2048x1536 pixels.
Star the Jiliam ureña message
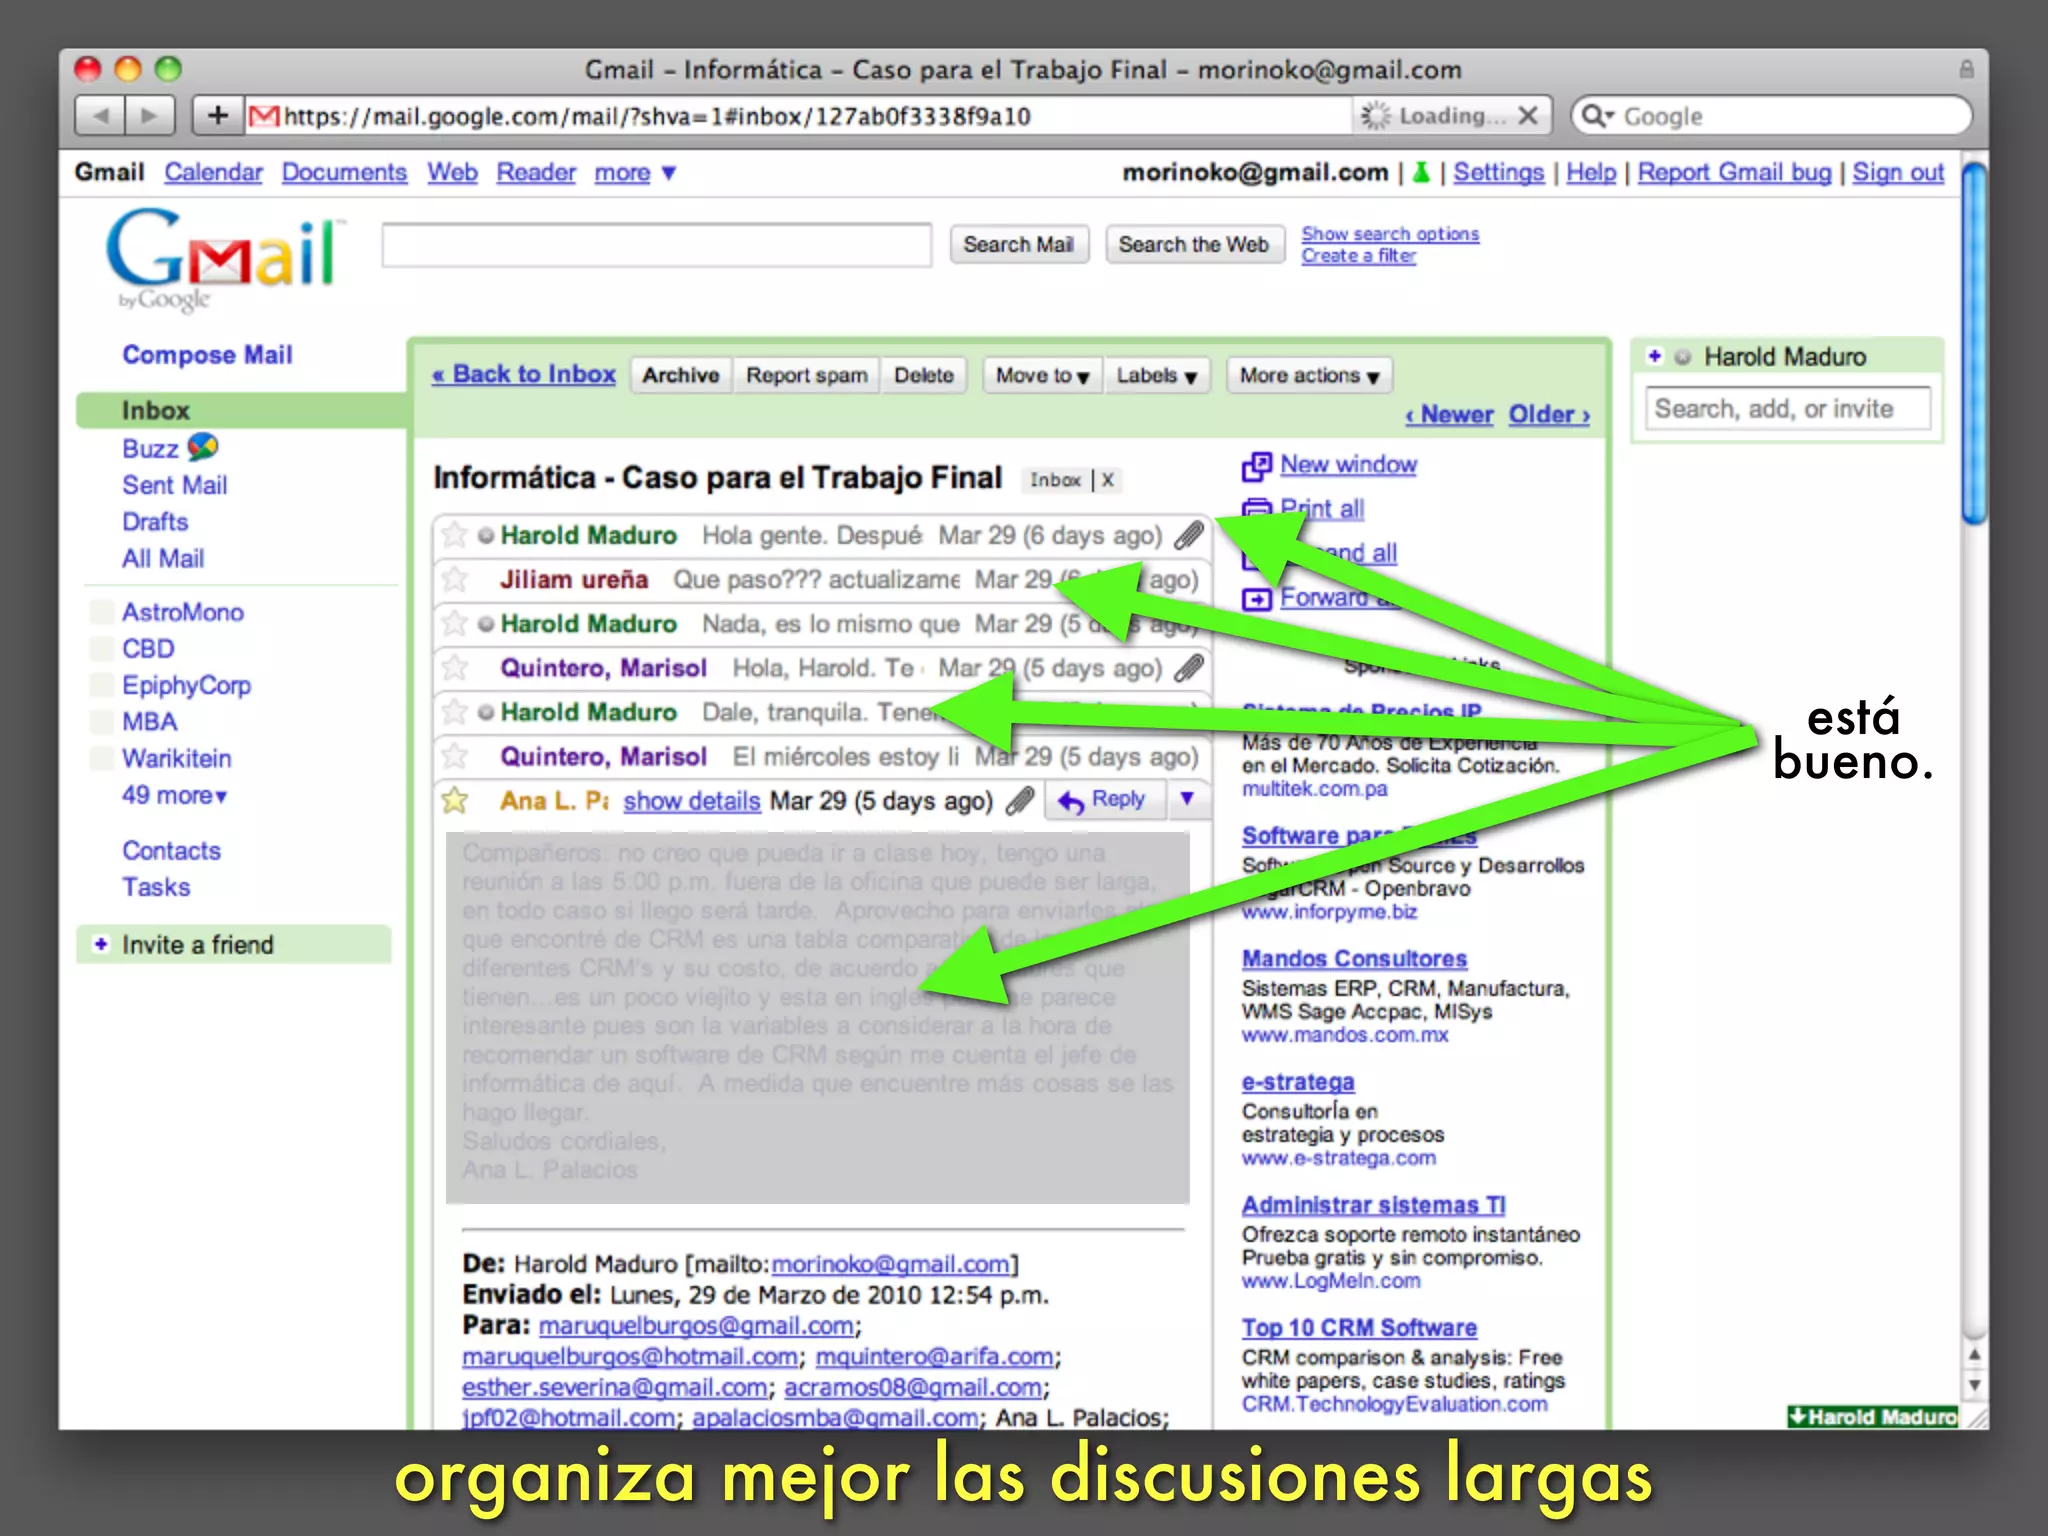[455, 579]
